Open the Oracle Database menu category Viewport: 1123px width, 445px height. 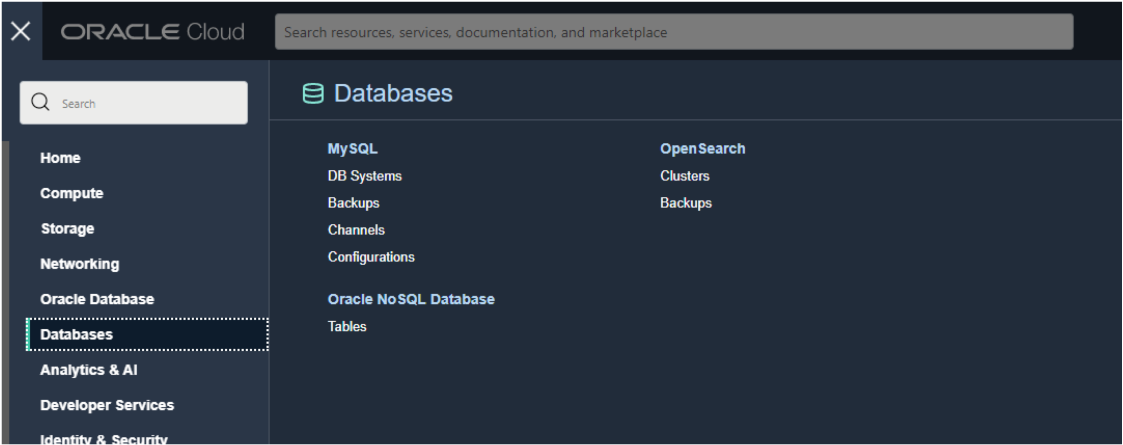[97, 299]
